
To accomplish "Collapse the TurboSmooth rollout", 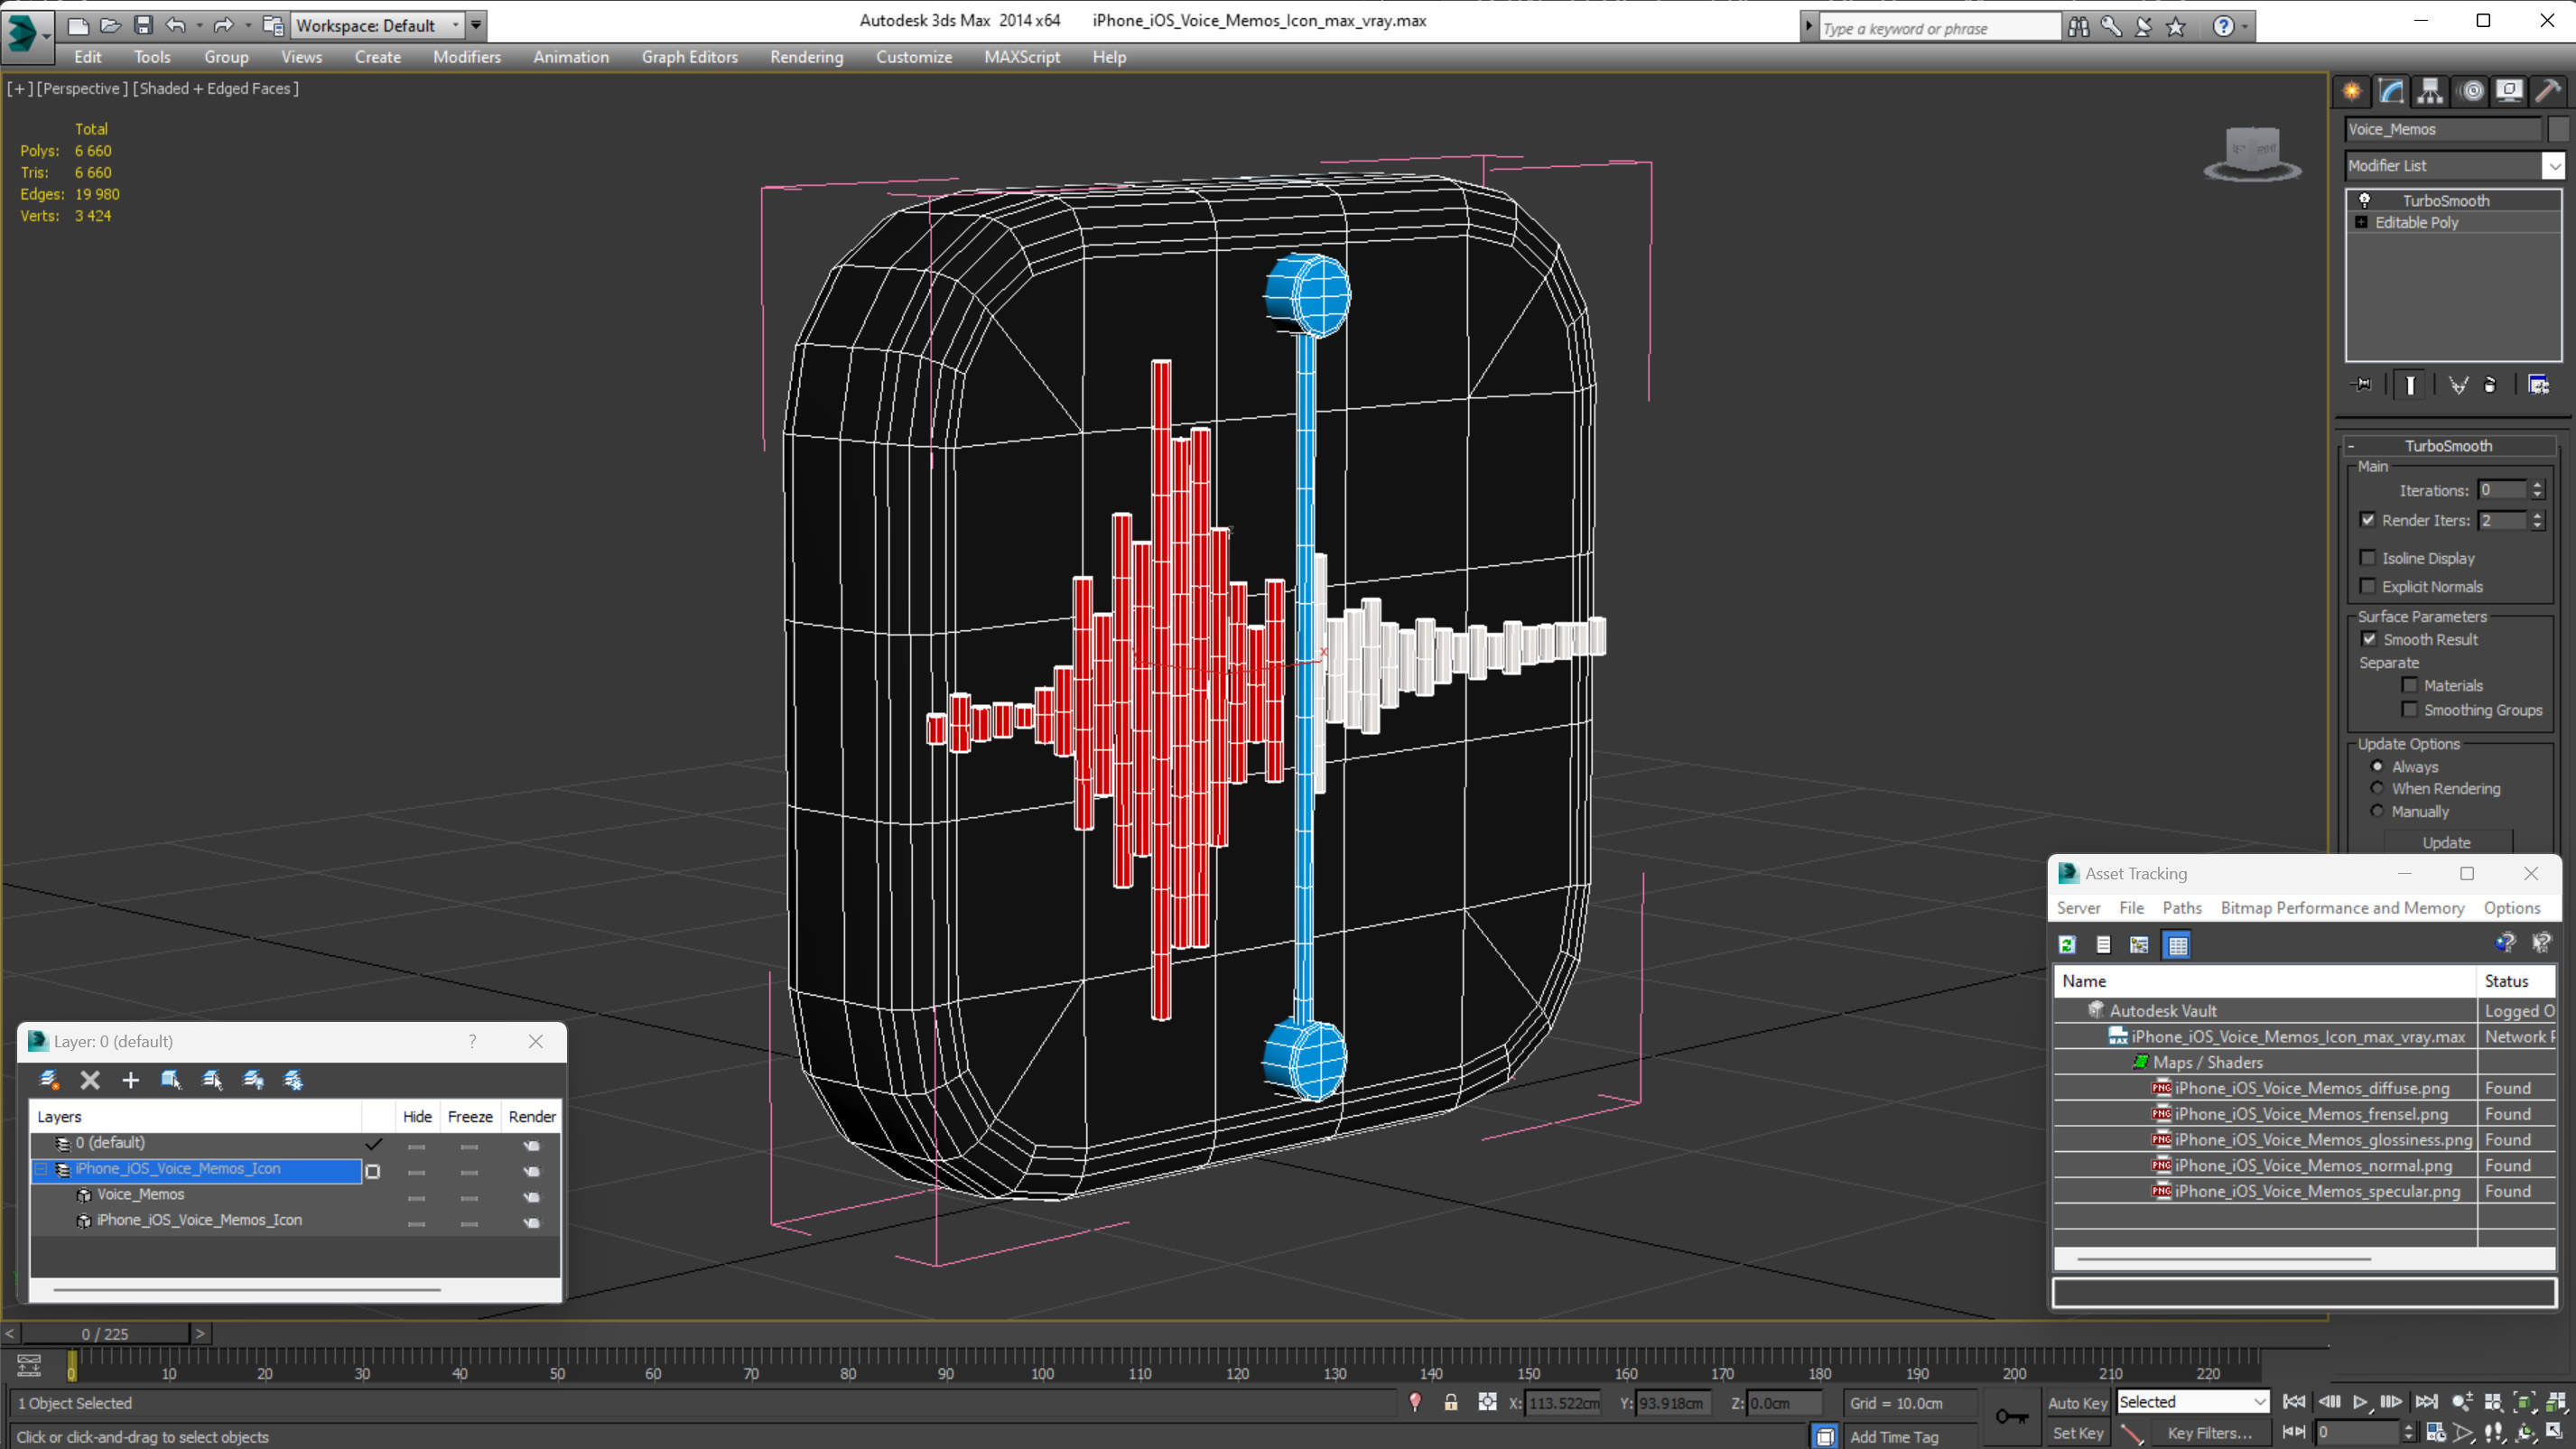I will [2351, 446].
